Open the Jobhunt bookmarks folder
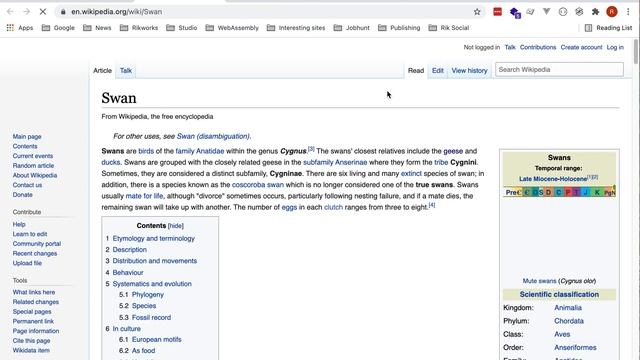This screenshot has width=640, height=360. (352, 28)
